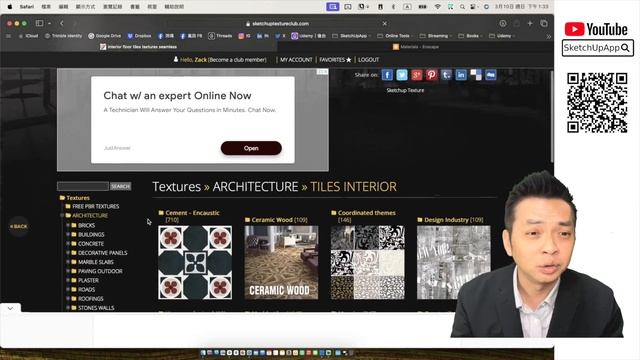The width and height of the screenshot is (640, 360).
Task: Open the Wi-Fi status menu
Action: tap(437, 7)
